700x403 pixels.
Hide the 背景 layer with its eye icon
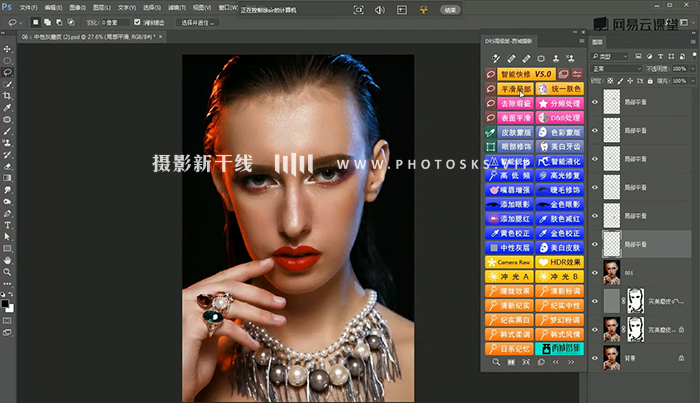pyautogui.click(x=595, y=358)
